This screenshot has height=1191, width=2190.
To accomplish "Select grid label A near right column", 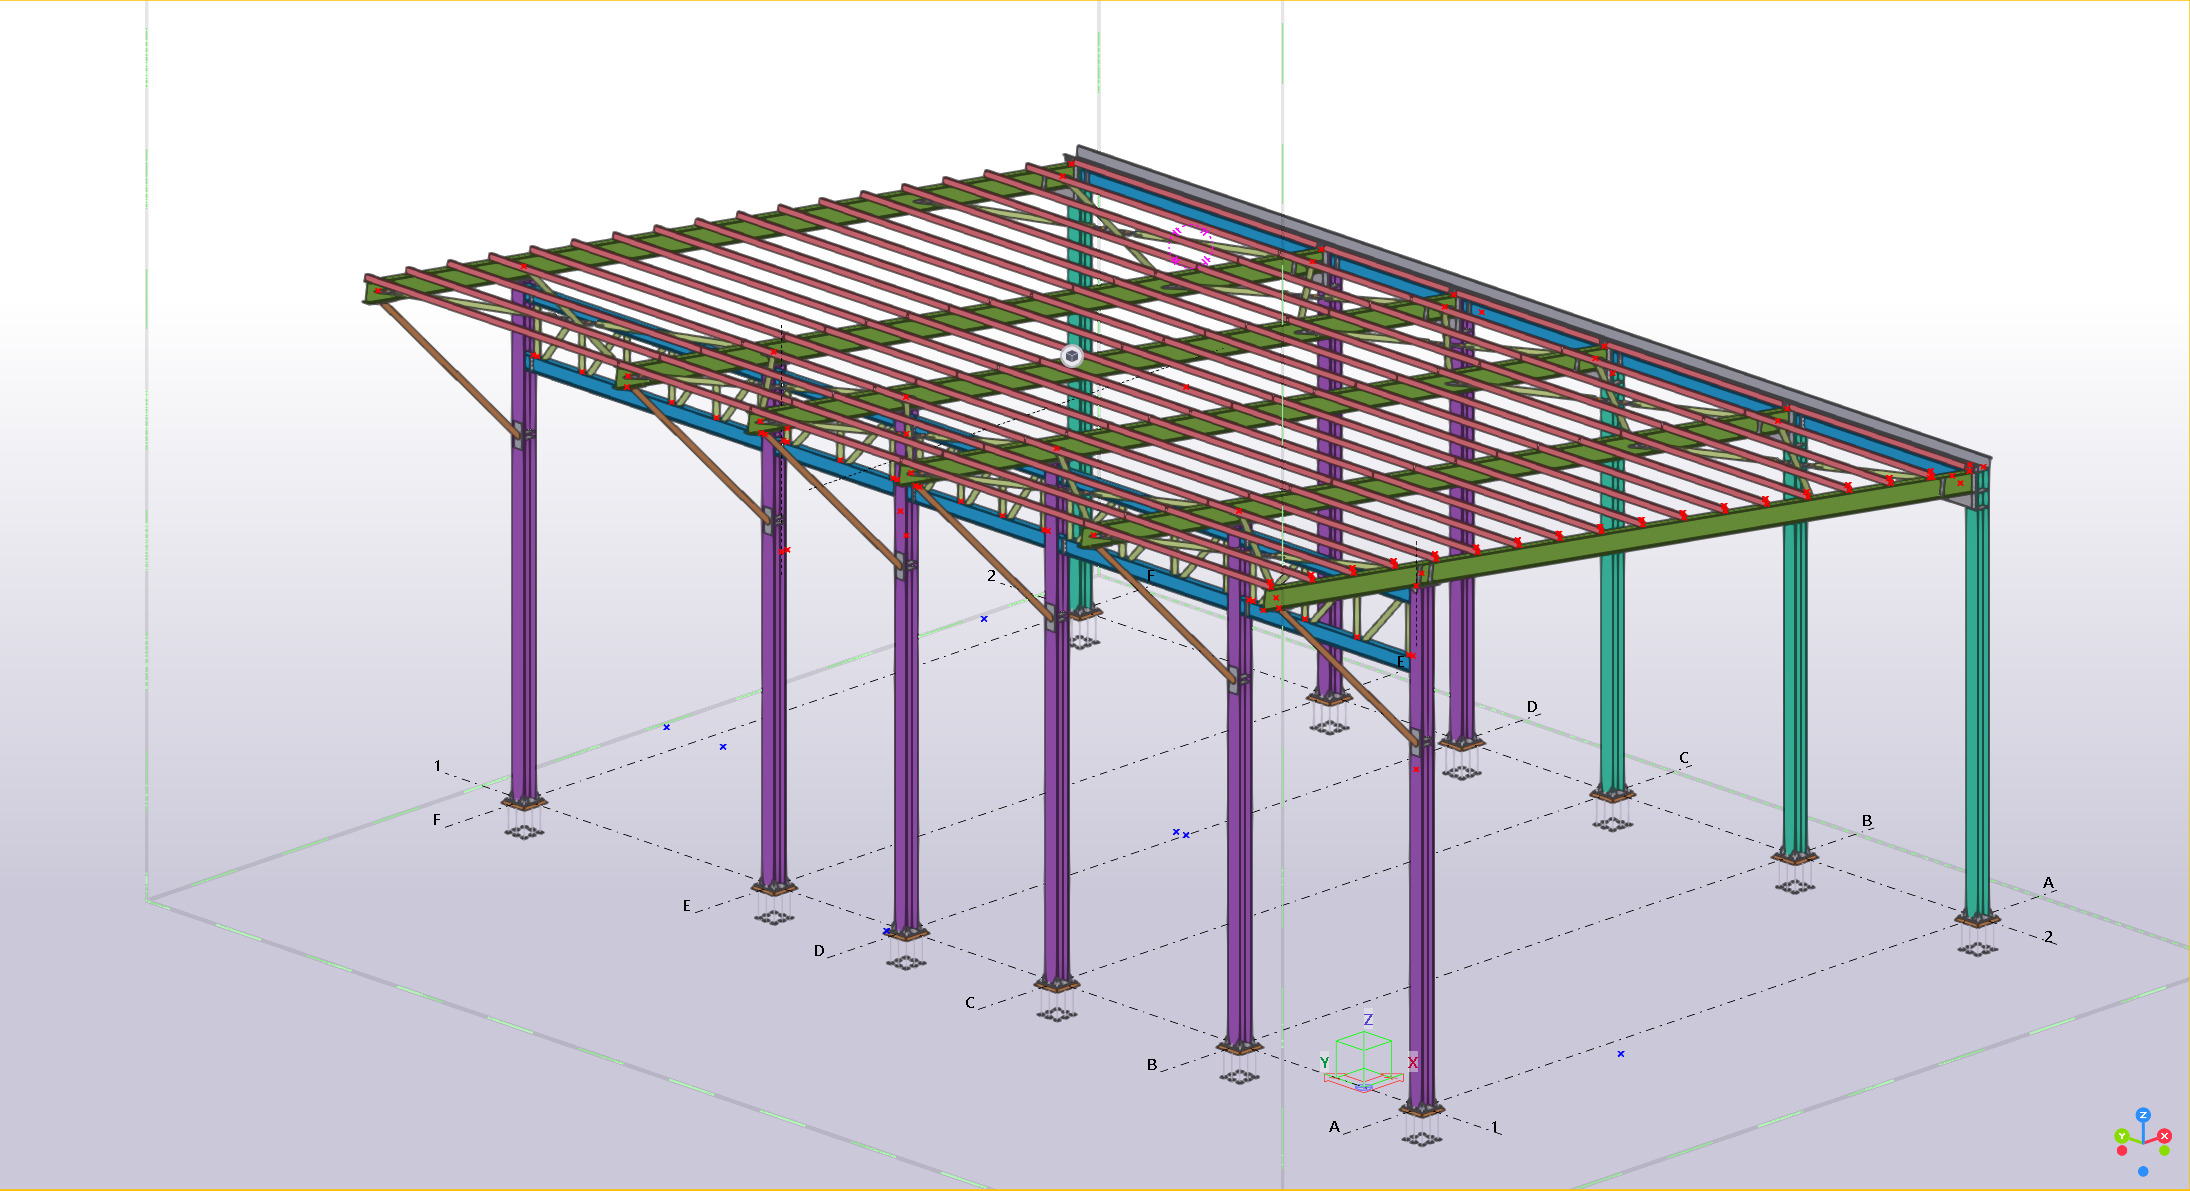I will click(x=2048, y=883).
